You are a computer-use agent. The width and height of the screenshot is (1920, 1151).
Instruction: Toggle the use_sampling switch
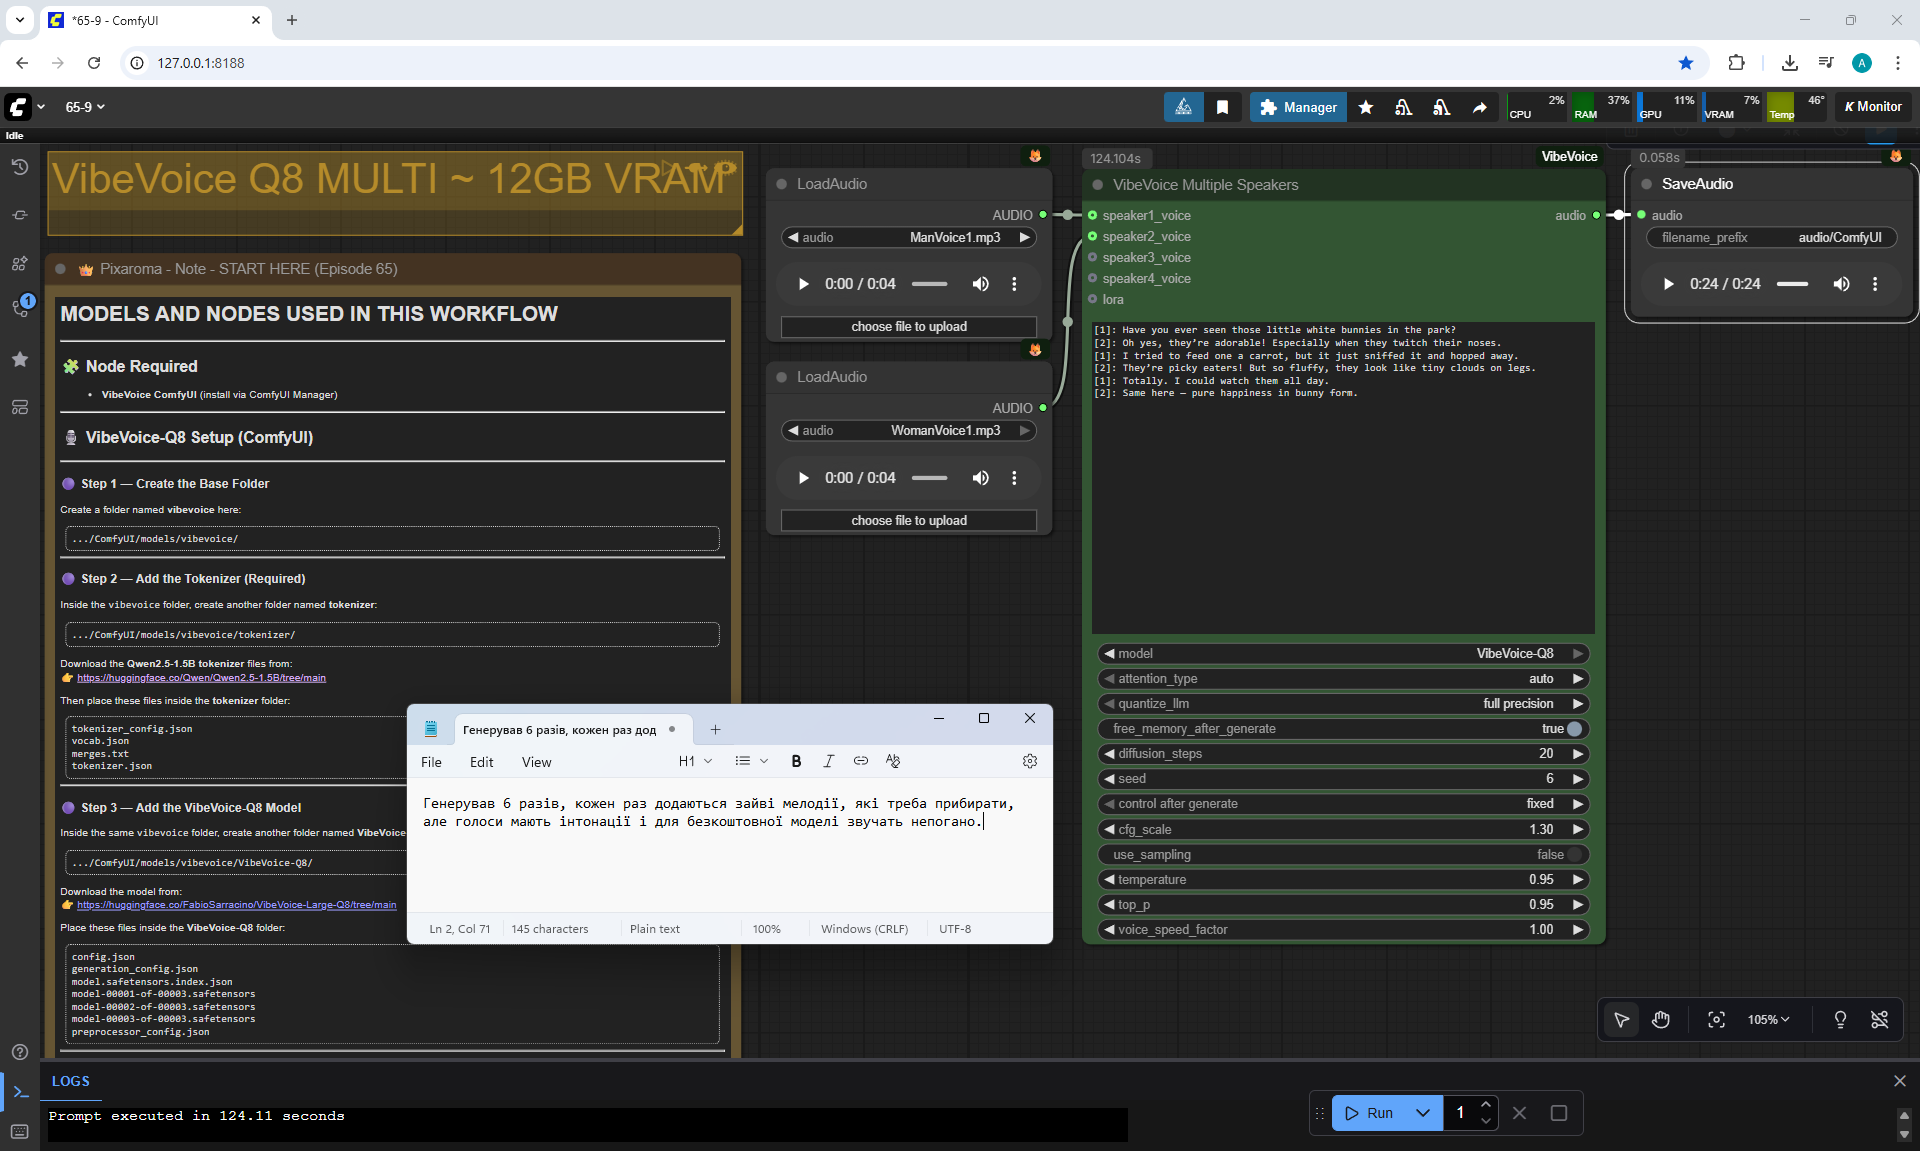1574,855
